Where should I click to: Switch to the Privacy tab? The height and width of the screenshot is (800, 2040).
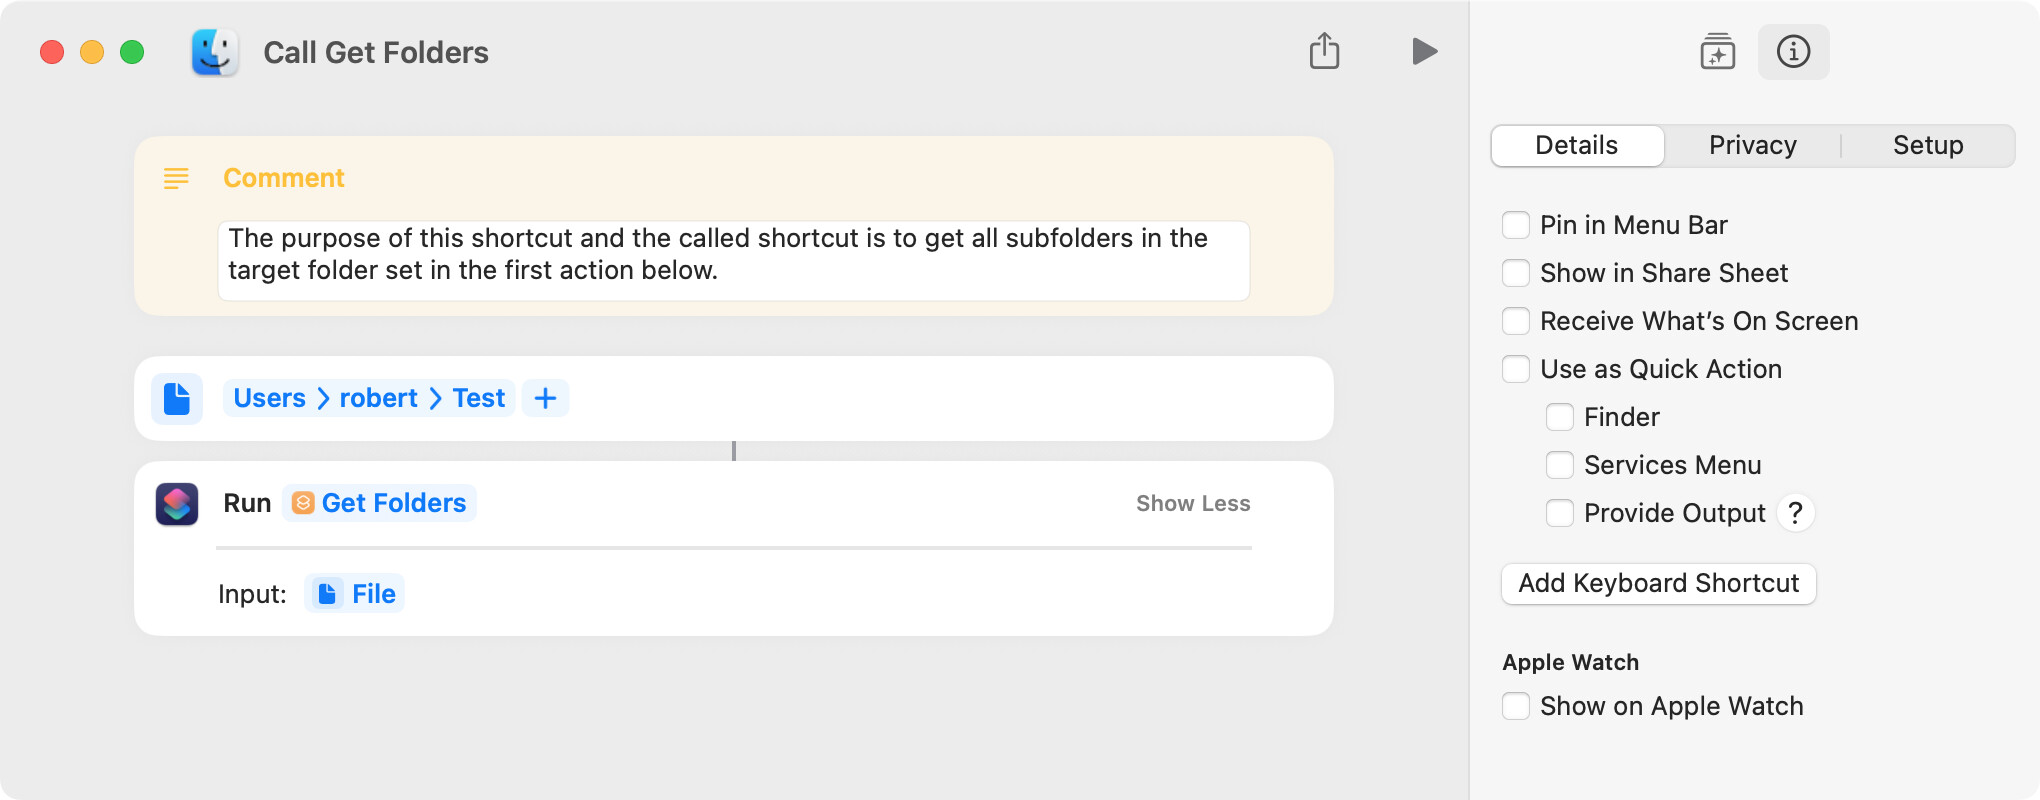point(1752,146)
